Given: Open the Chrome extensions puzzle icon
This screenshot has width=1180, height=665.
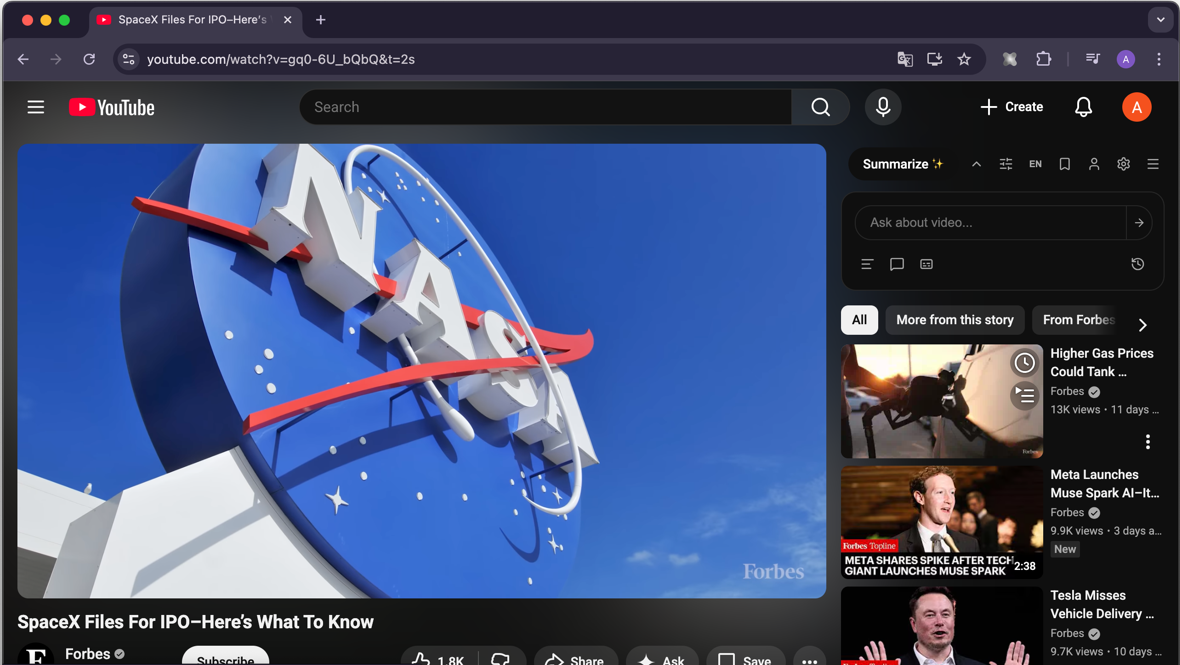Looking at the screenshot, I should (x=1043, y=59).
